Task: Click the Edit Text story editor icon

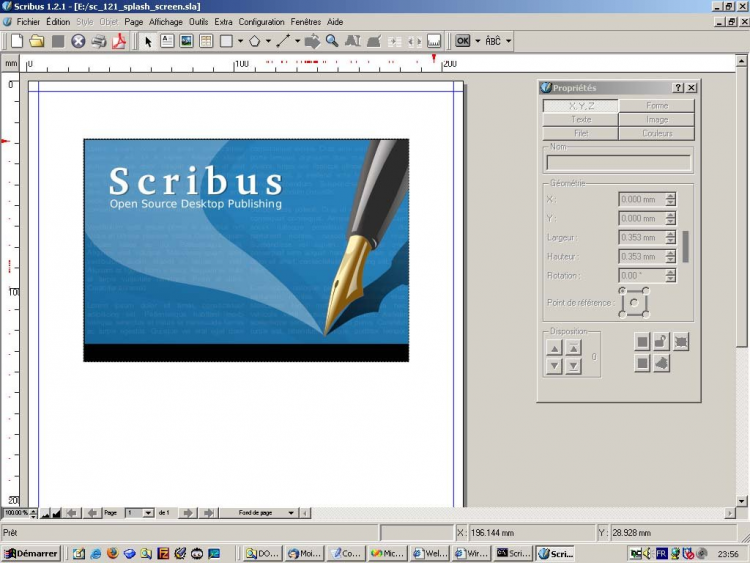Action: click(x=374, y=41)
